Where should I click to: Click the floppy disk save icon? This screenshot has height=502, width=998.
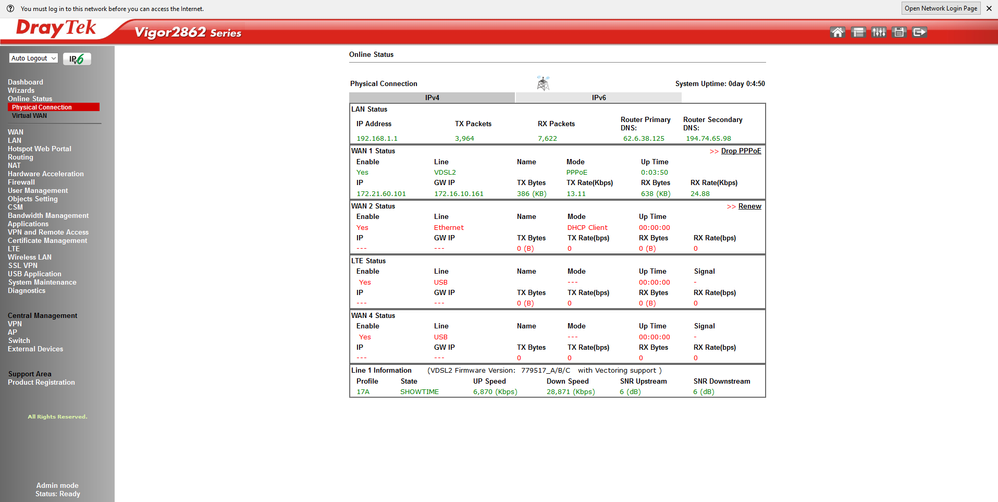pos(899,33)
